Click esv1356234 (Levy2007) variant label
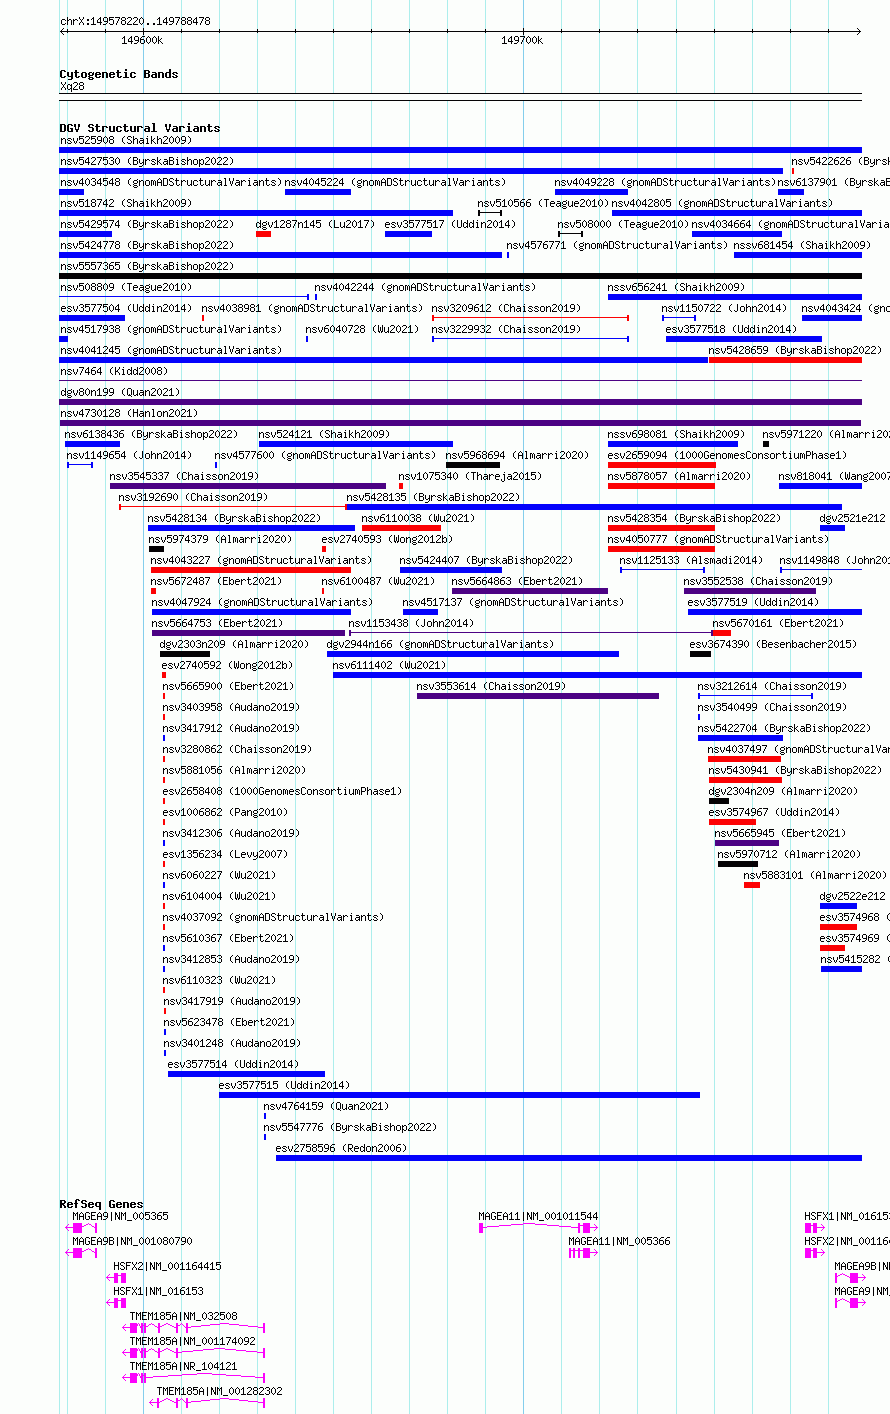The image size is (890, 1414). click(225, 854)
